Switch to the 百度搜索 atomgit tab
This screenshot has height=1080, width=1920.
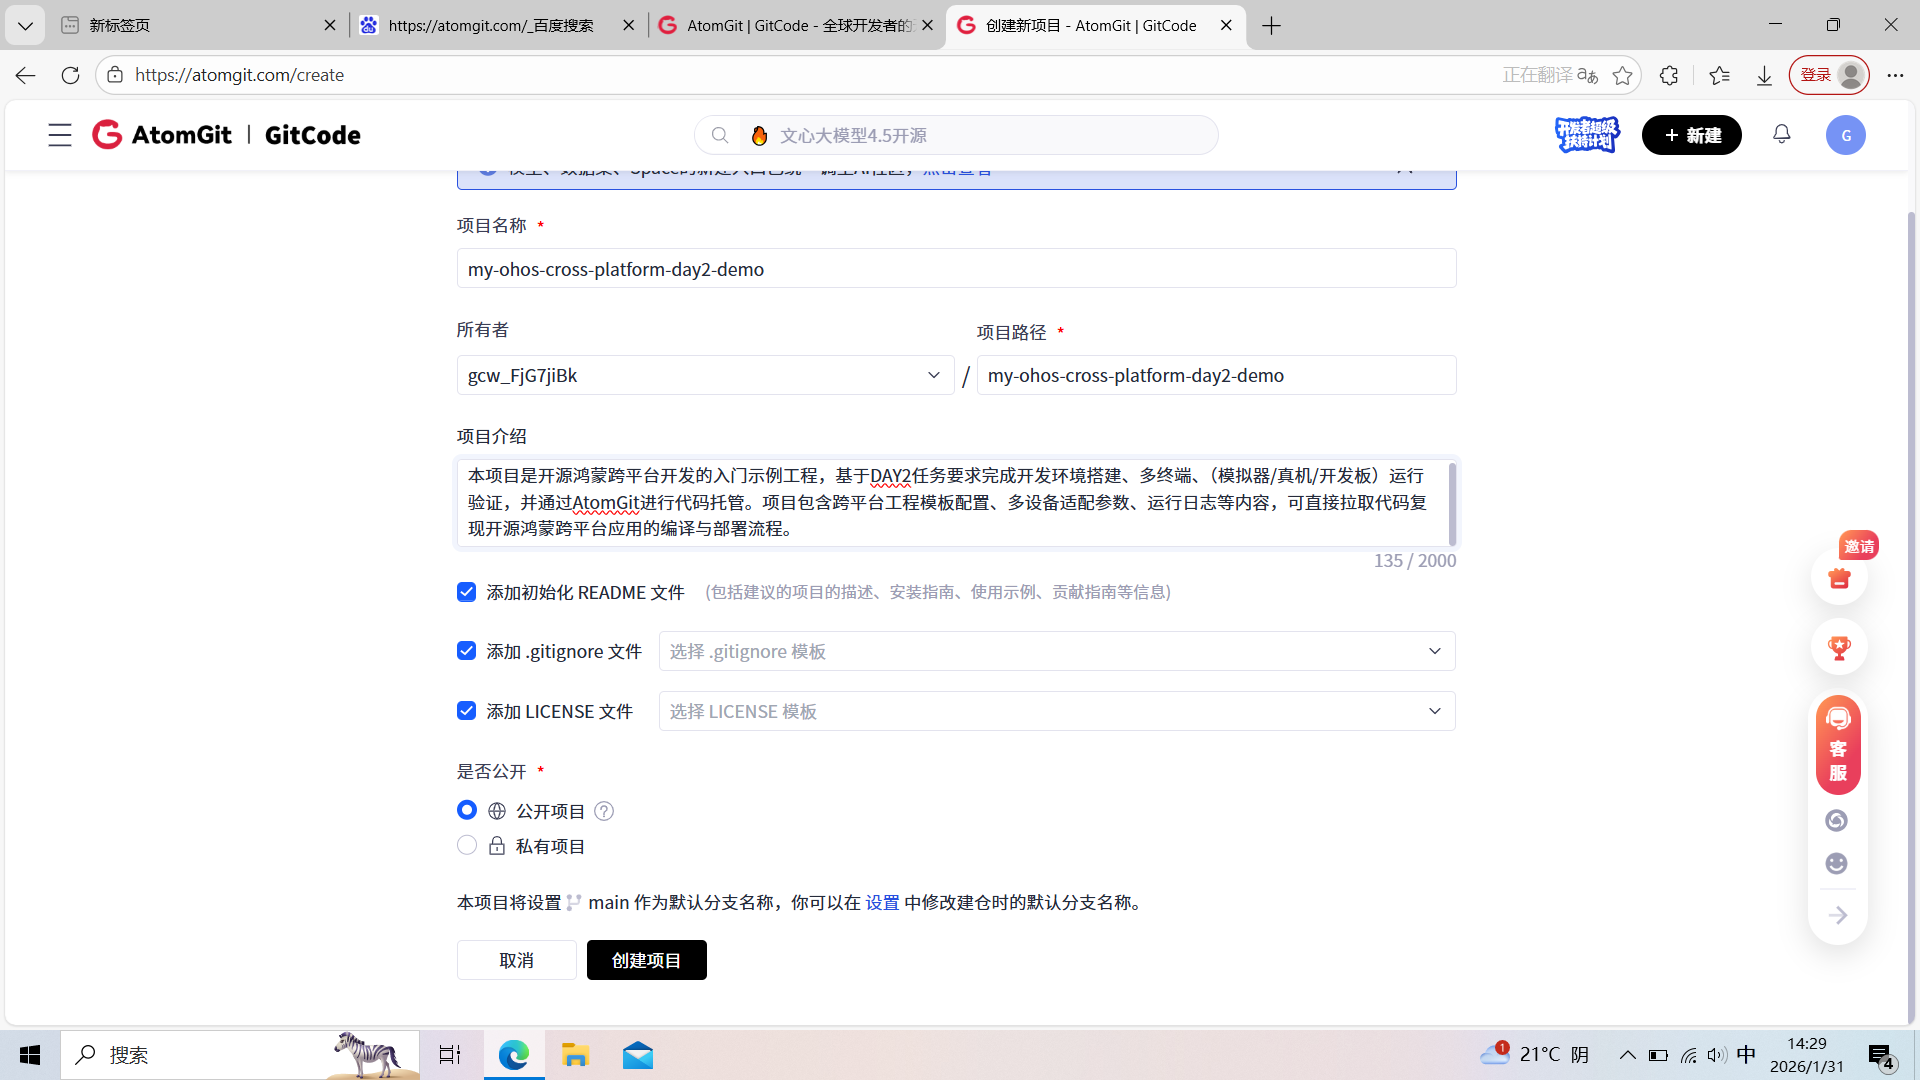490,25
